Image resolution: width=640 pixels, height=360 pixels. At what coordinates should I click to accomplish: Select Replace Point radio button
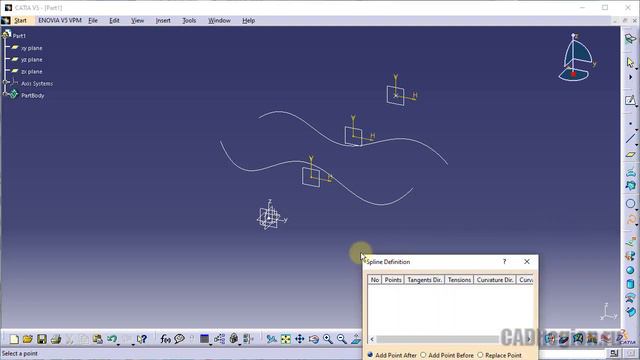(x=480, y=355)
